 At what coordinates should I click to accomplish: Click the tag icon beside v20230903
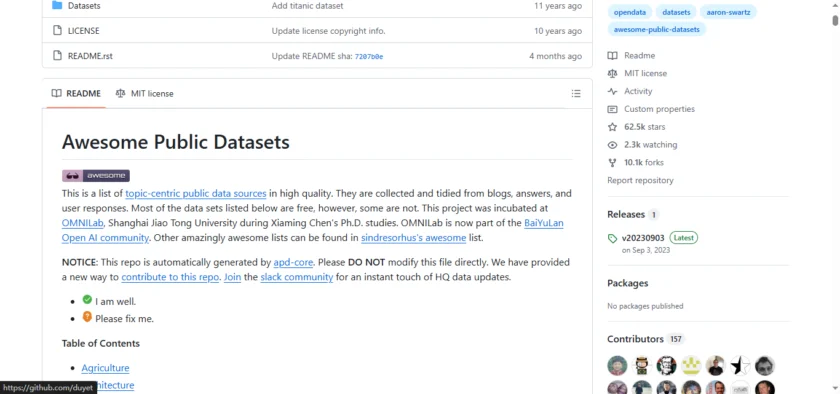(x=612, y=239)
